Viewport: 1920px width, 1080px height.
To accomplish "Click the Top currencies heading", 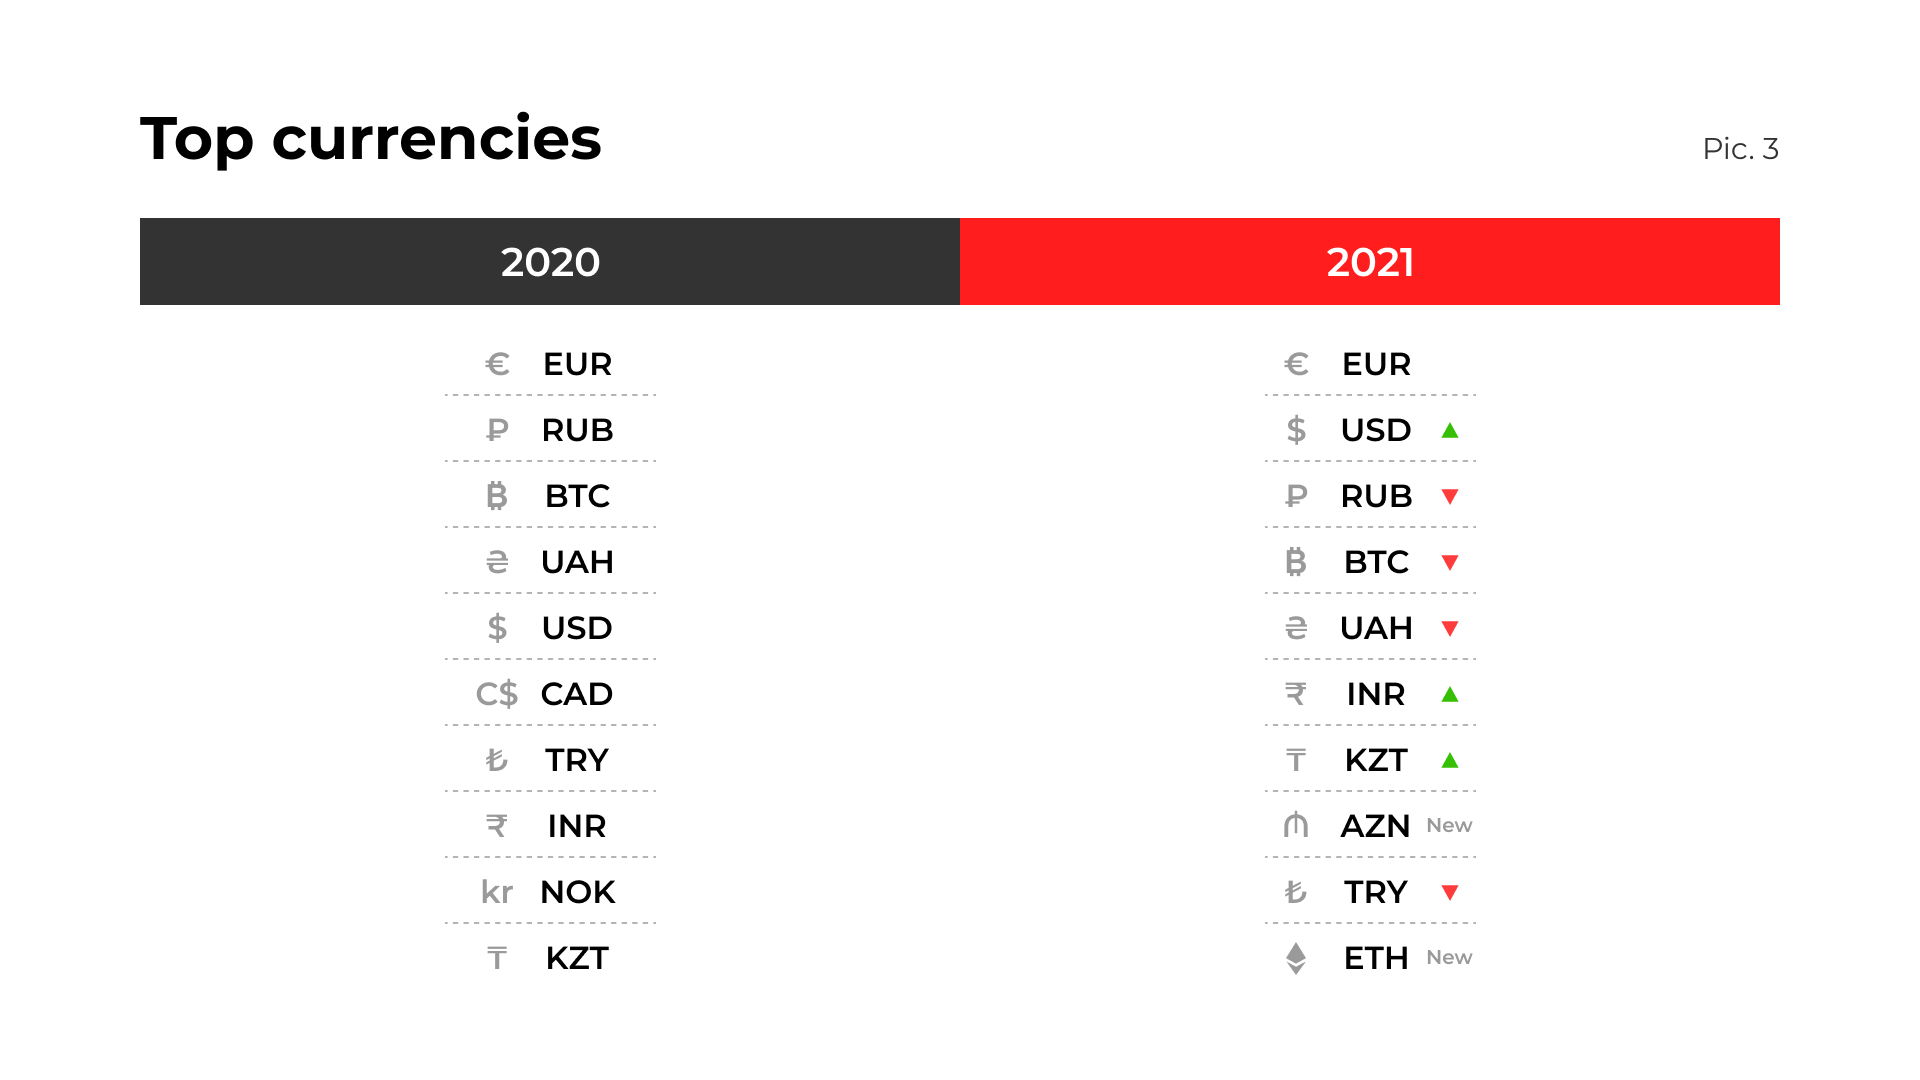I will [x=371, y=139].
